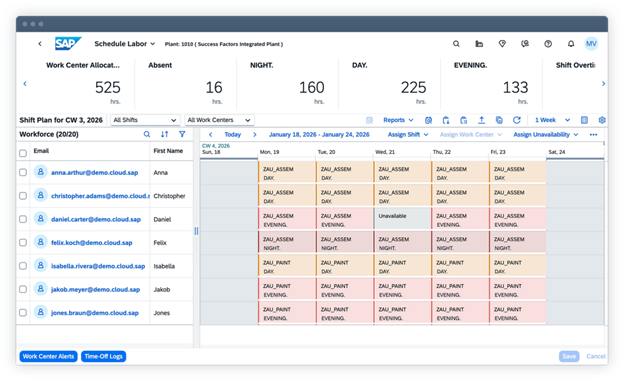Viewport: 624px width, 381px height.
Task: Check the anna.arthur row checkbox
Action: [23, 172]
